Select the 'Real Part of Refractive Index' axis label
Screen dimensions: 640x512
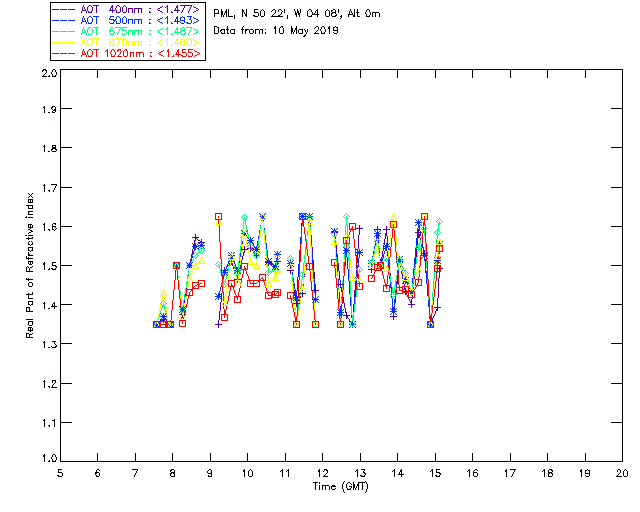(30, 264)
